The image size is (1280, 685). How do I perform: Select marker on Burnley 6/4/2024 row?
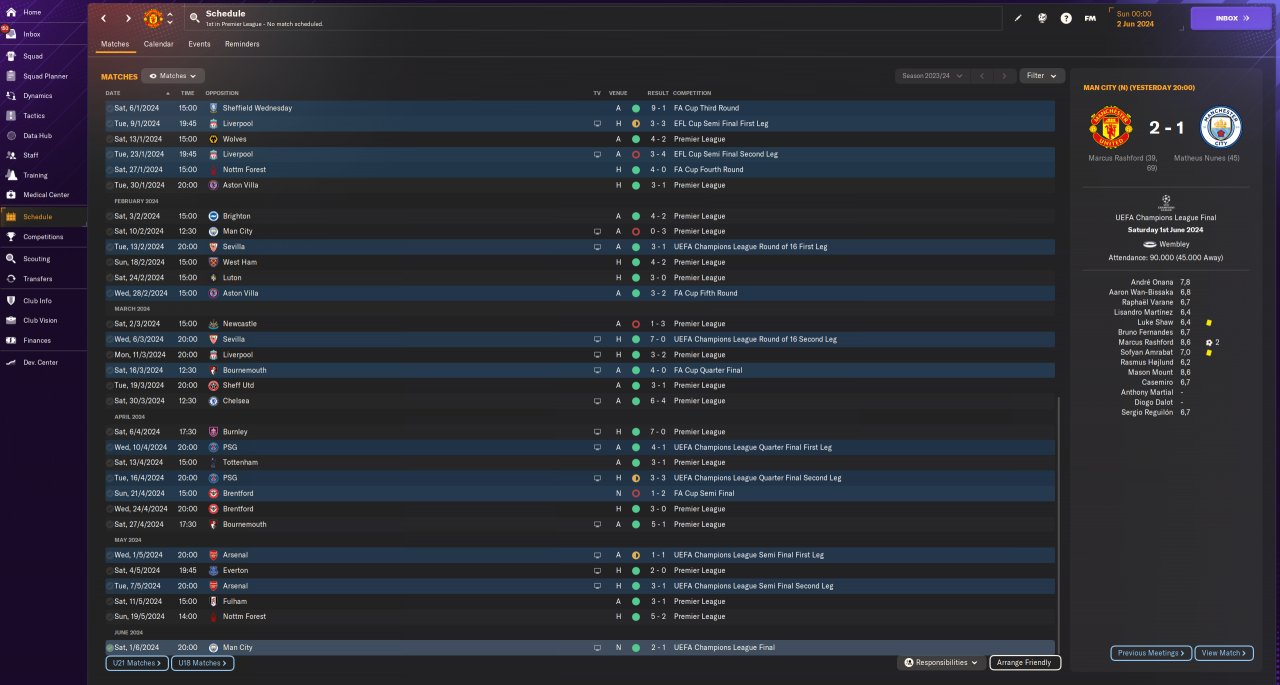tap(110, 432)
